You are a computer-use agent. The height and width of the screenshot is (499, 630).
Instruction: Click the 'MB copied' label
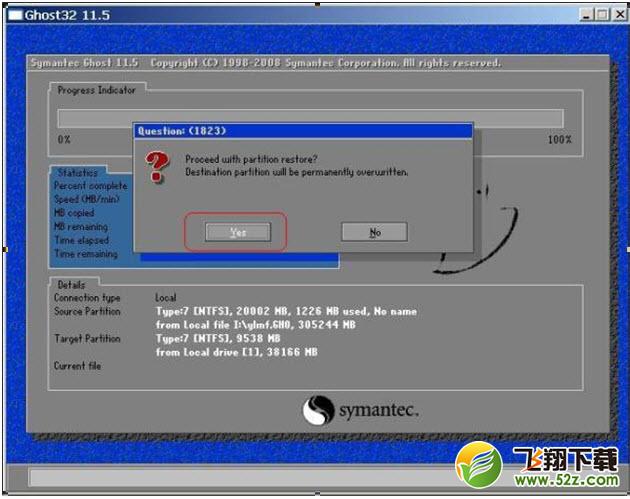[74, 213]
